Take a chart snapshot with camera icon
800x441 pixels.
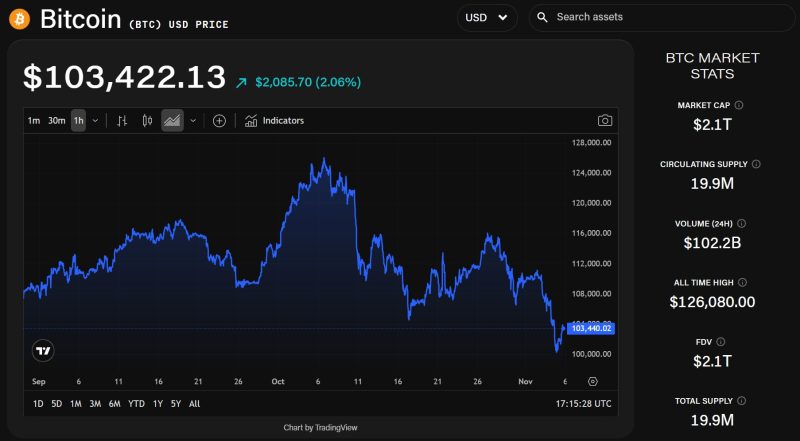605,121
